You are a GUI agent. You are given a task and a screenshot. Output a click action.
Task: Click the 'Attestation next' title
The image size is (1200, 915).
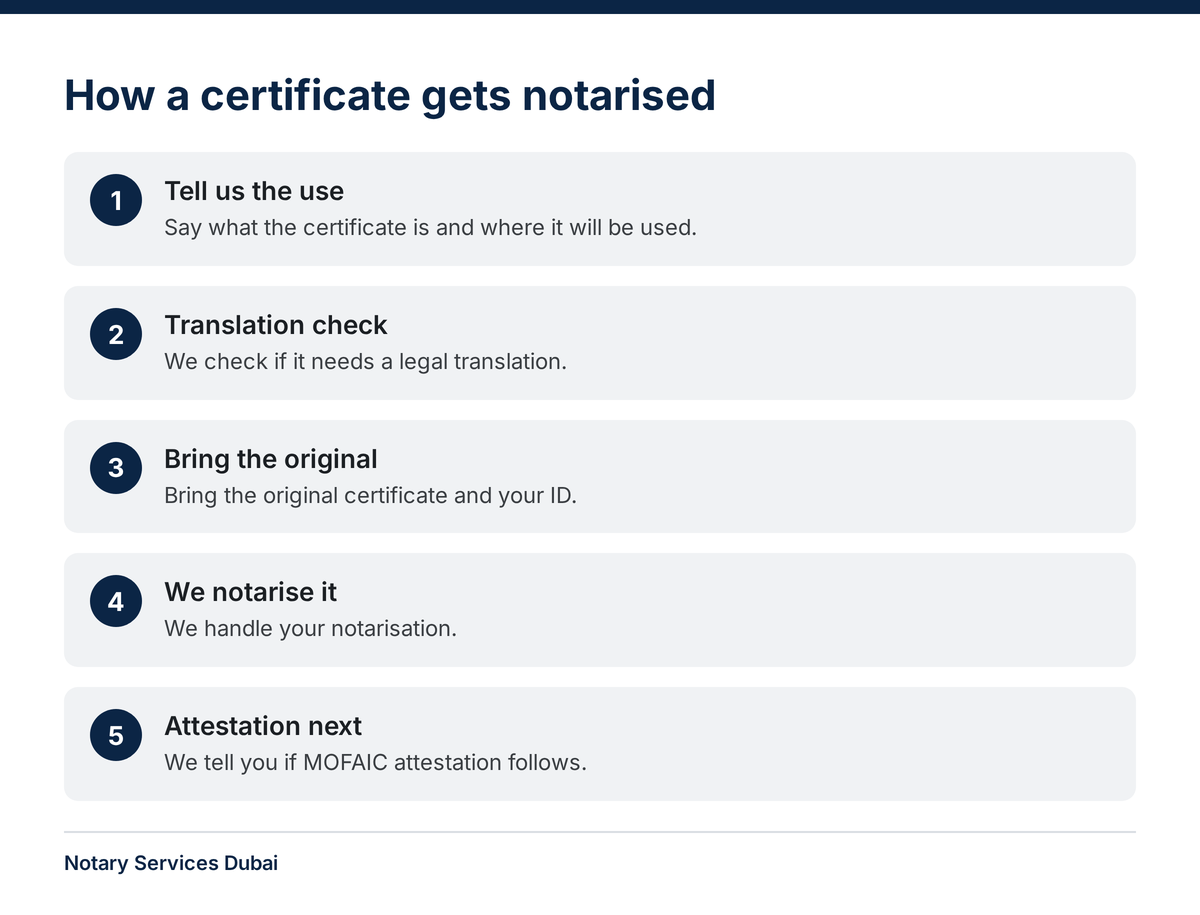(263, 726)
